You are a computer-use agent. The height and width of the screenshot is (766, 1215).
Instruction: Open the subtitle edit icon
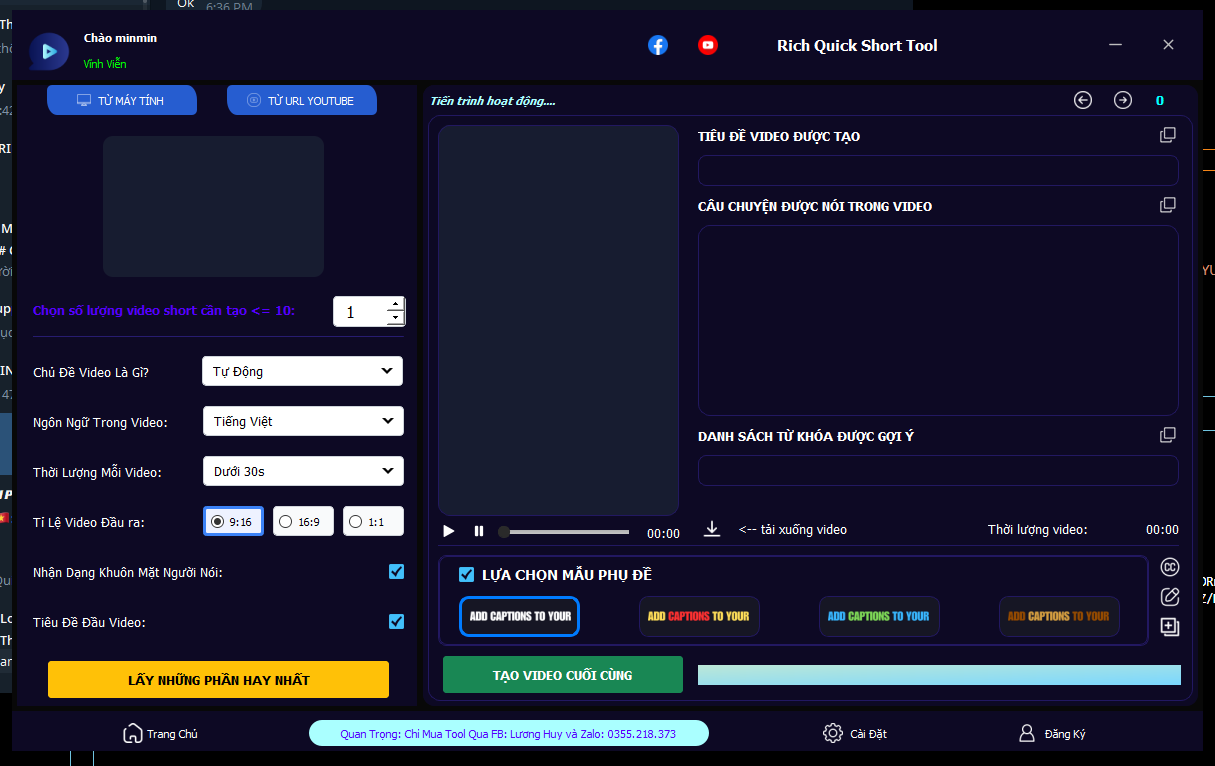[x=1169, y=597]
